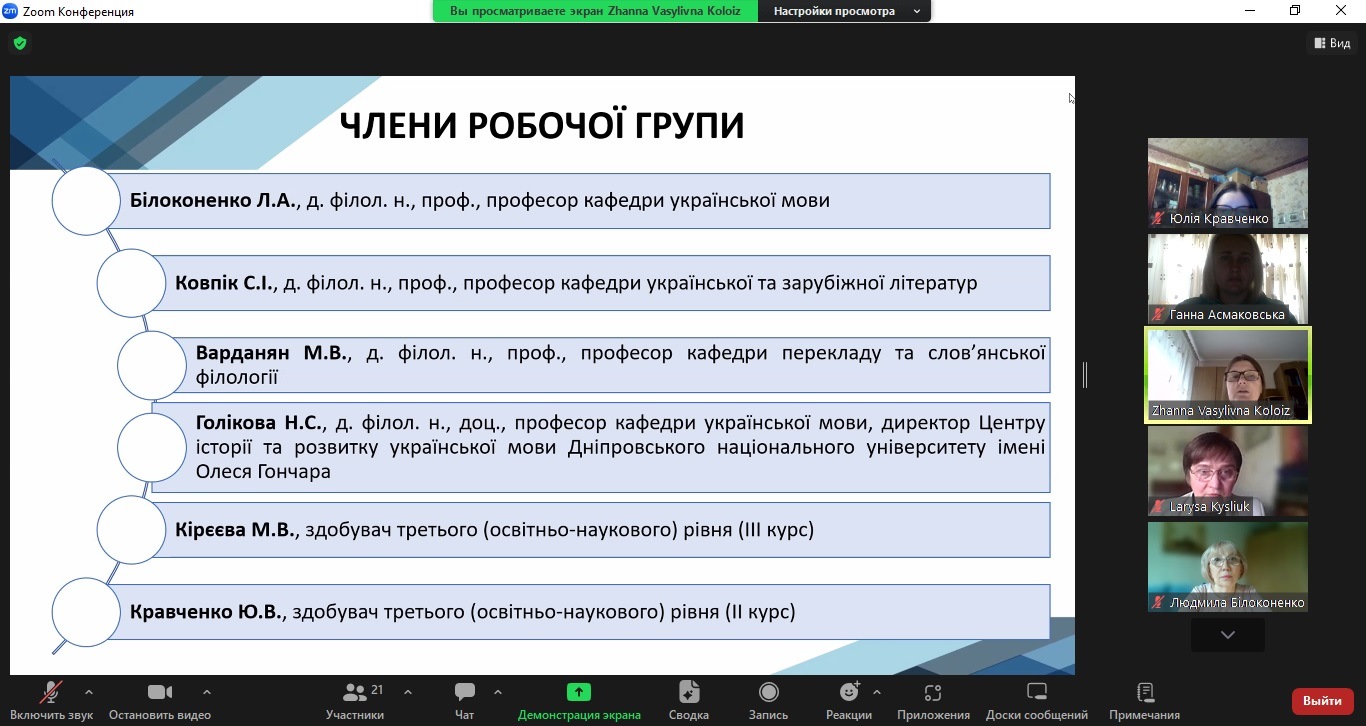The width and height of the screenshot is (1366, 726).
Task: Open Доски сообщений whiteboards
Action: pos(1036,700)
